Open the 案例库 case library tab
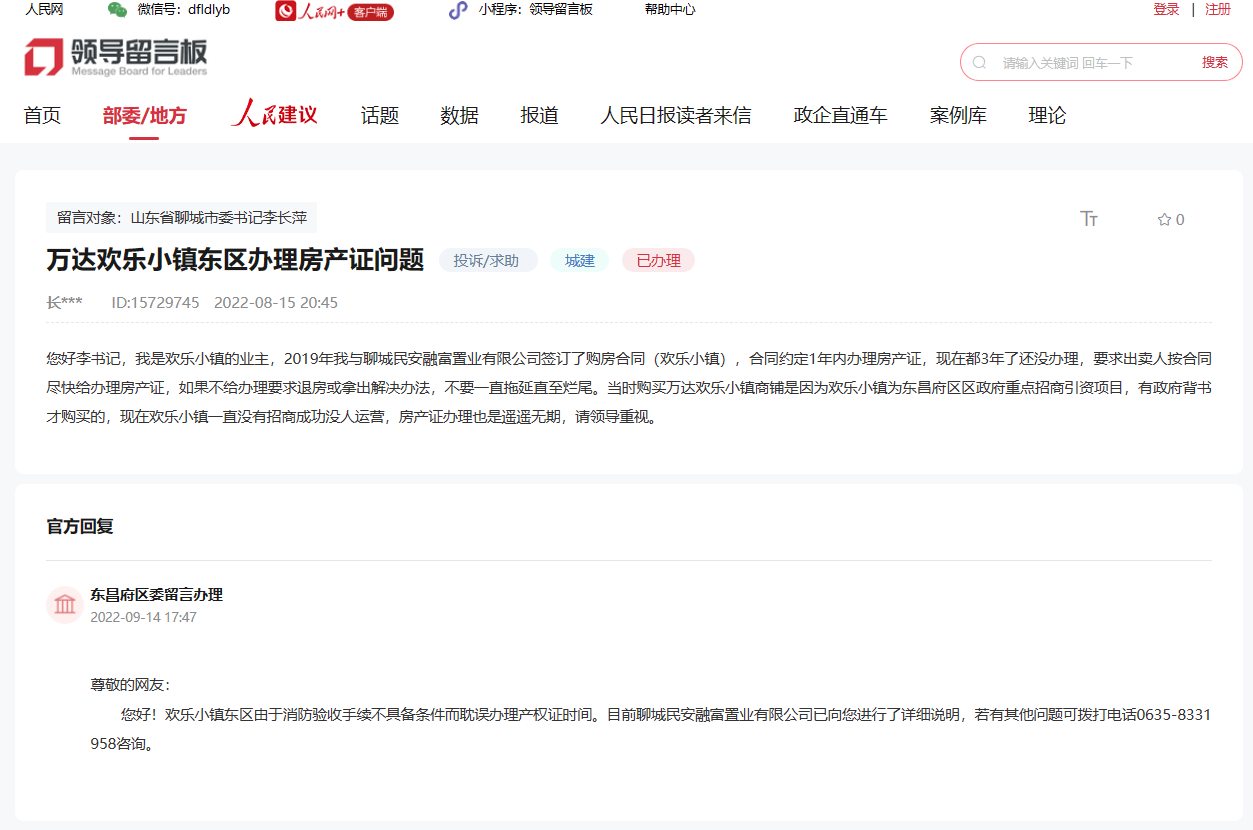Viewport: 1253px width, 830px height. tap(958, 115)
